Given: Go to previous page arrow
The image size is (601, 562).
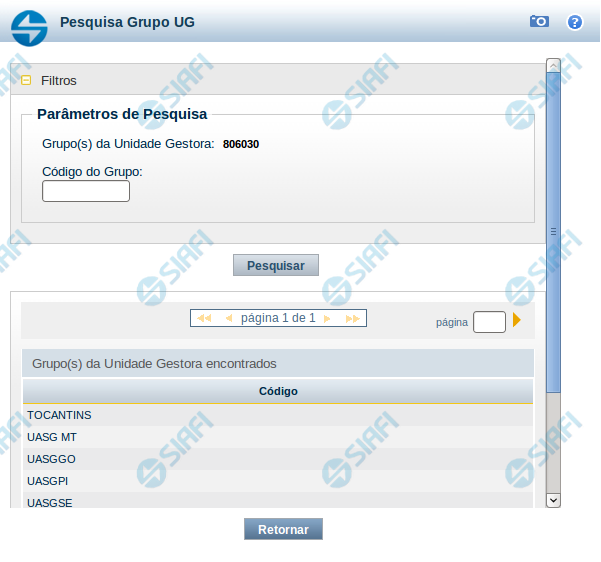Looking at the screenshot, I should click(x=228, y=318).
